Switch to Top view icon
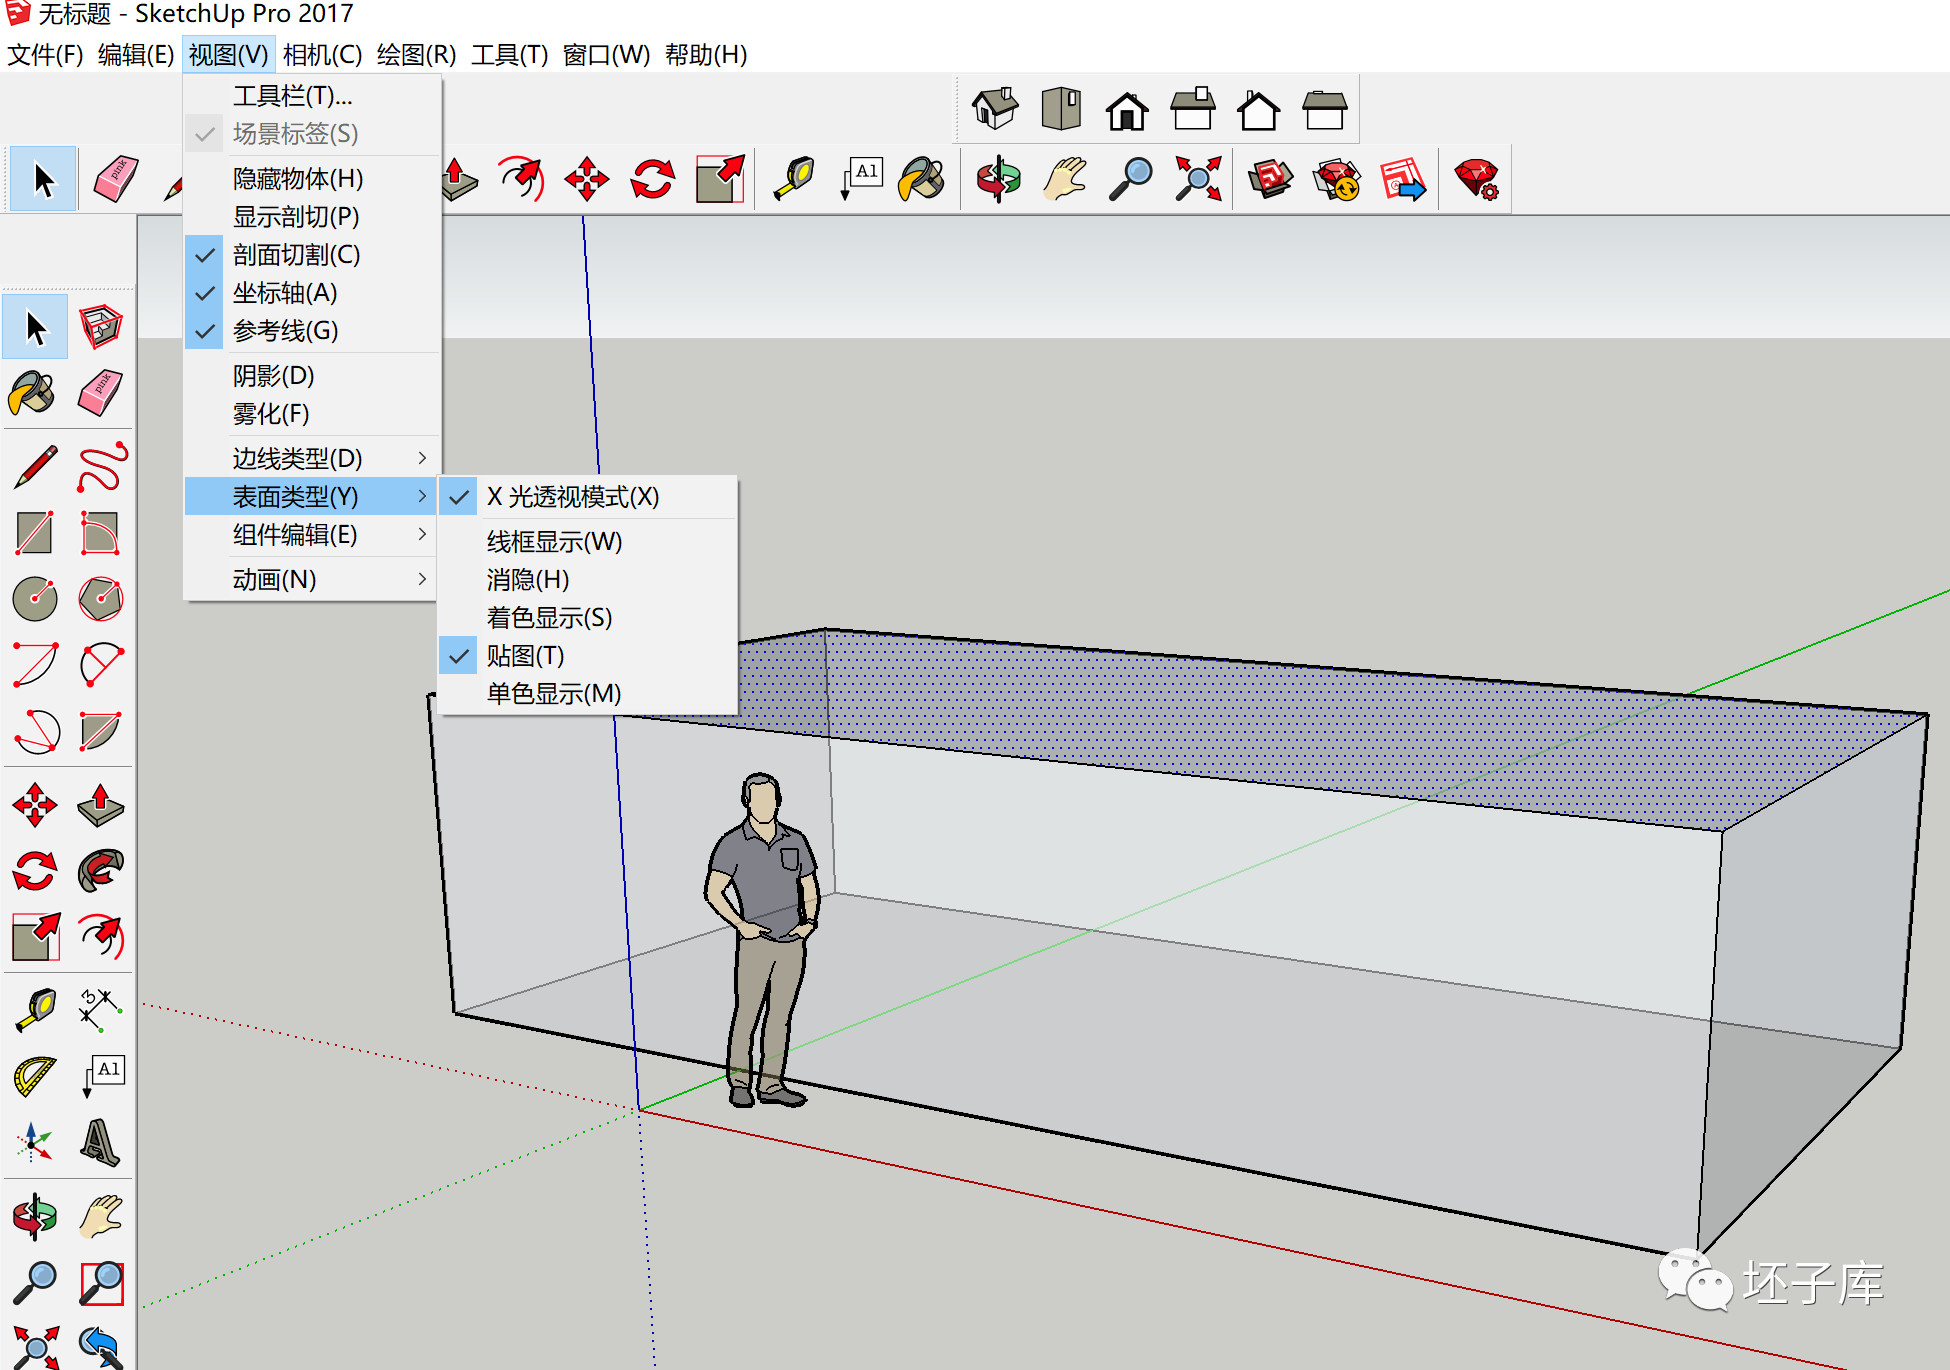The image size is (1950, 1370). [x=1061, y=109]
